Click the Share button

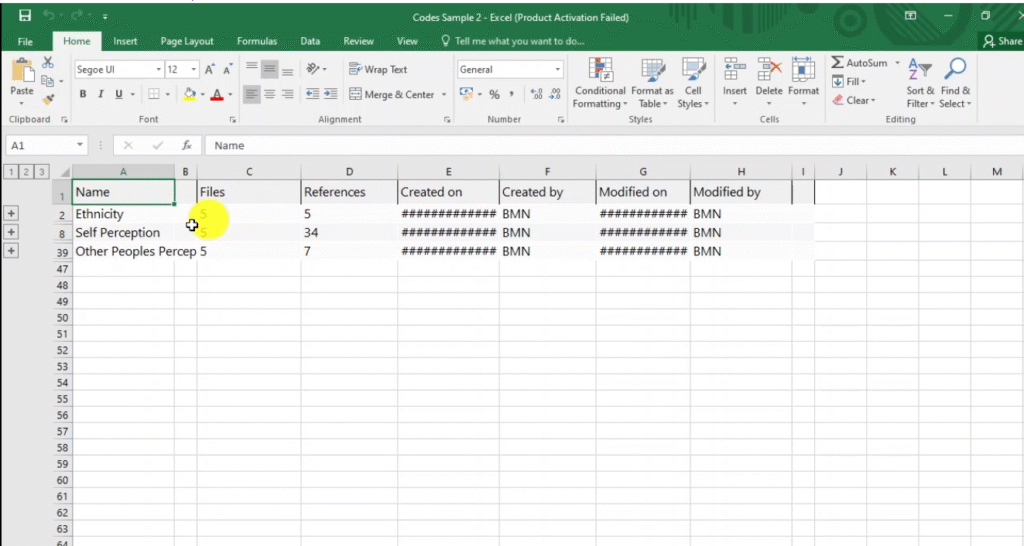(x=1001, y=42)
